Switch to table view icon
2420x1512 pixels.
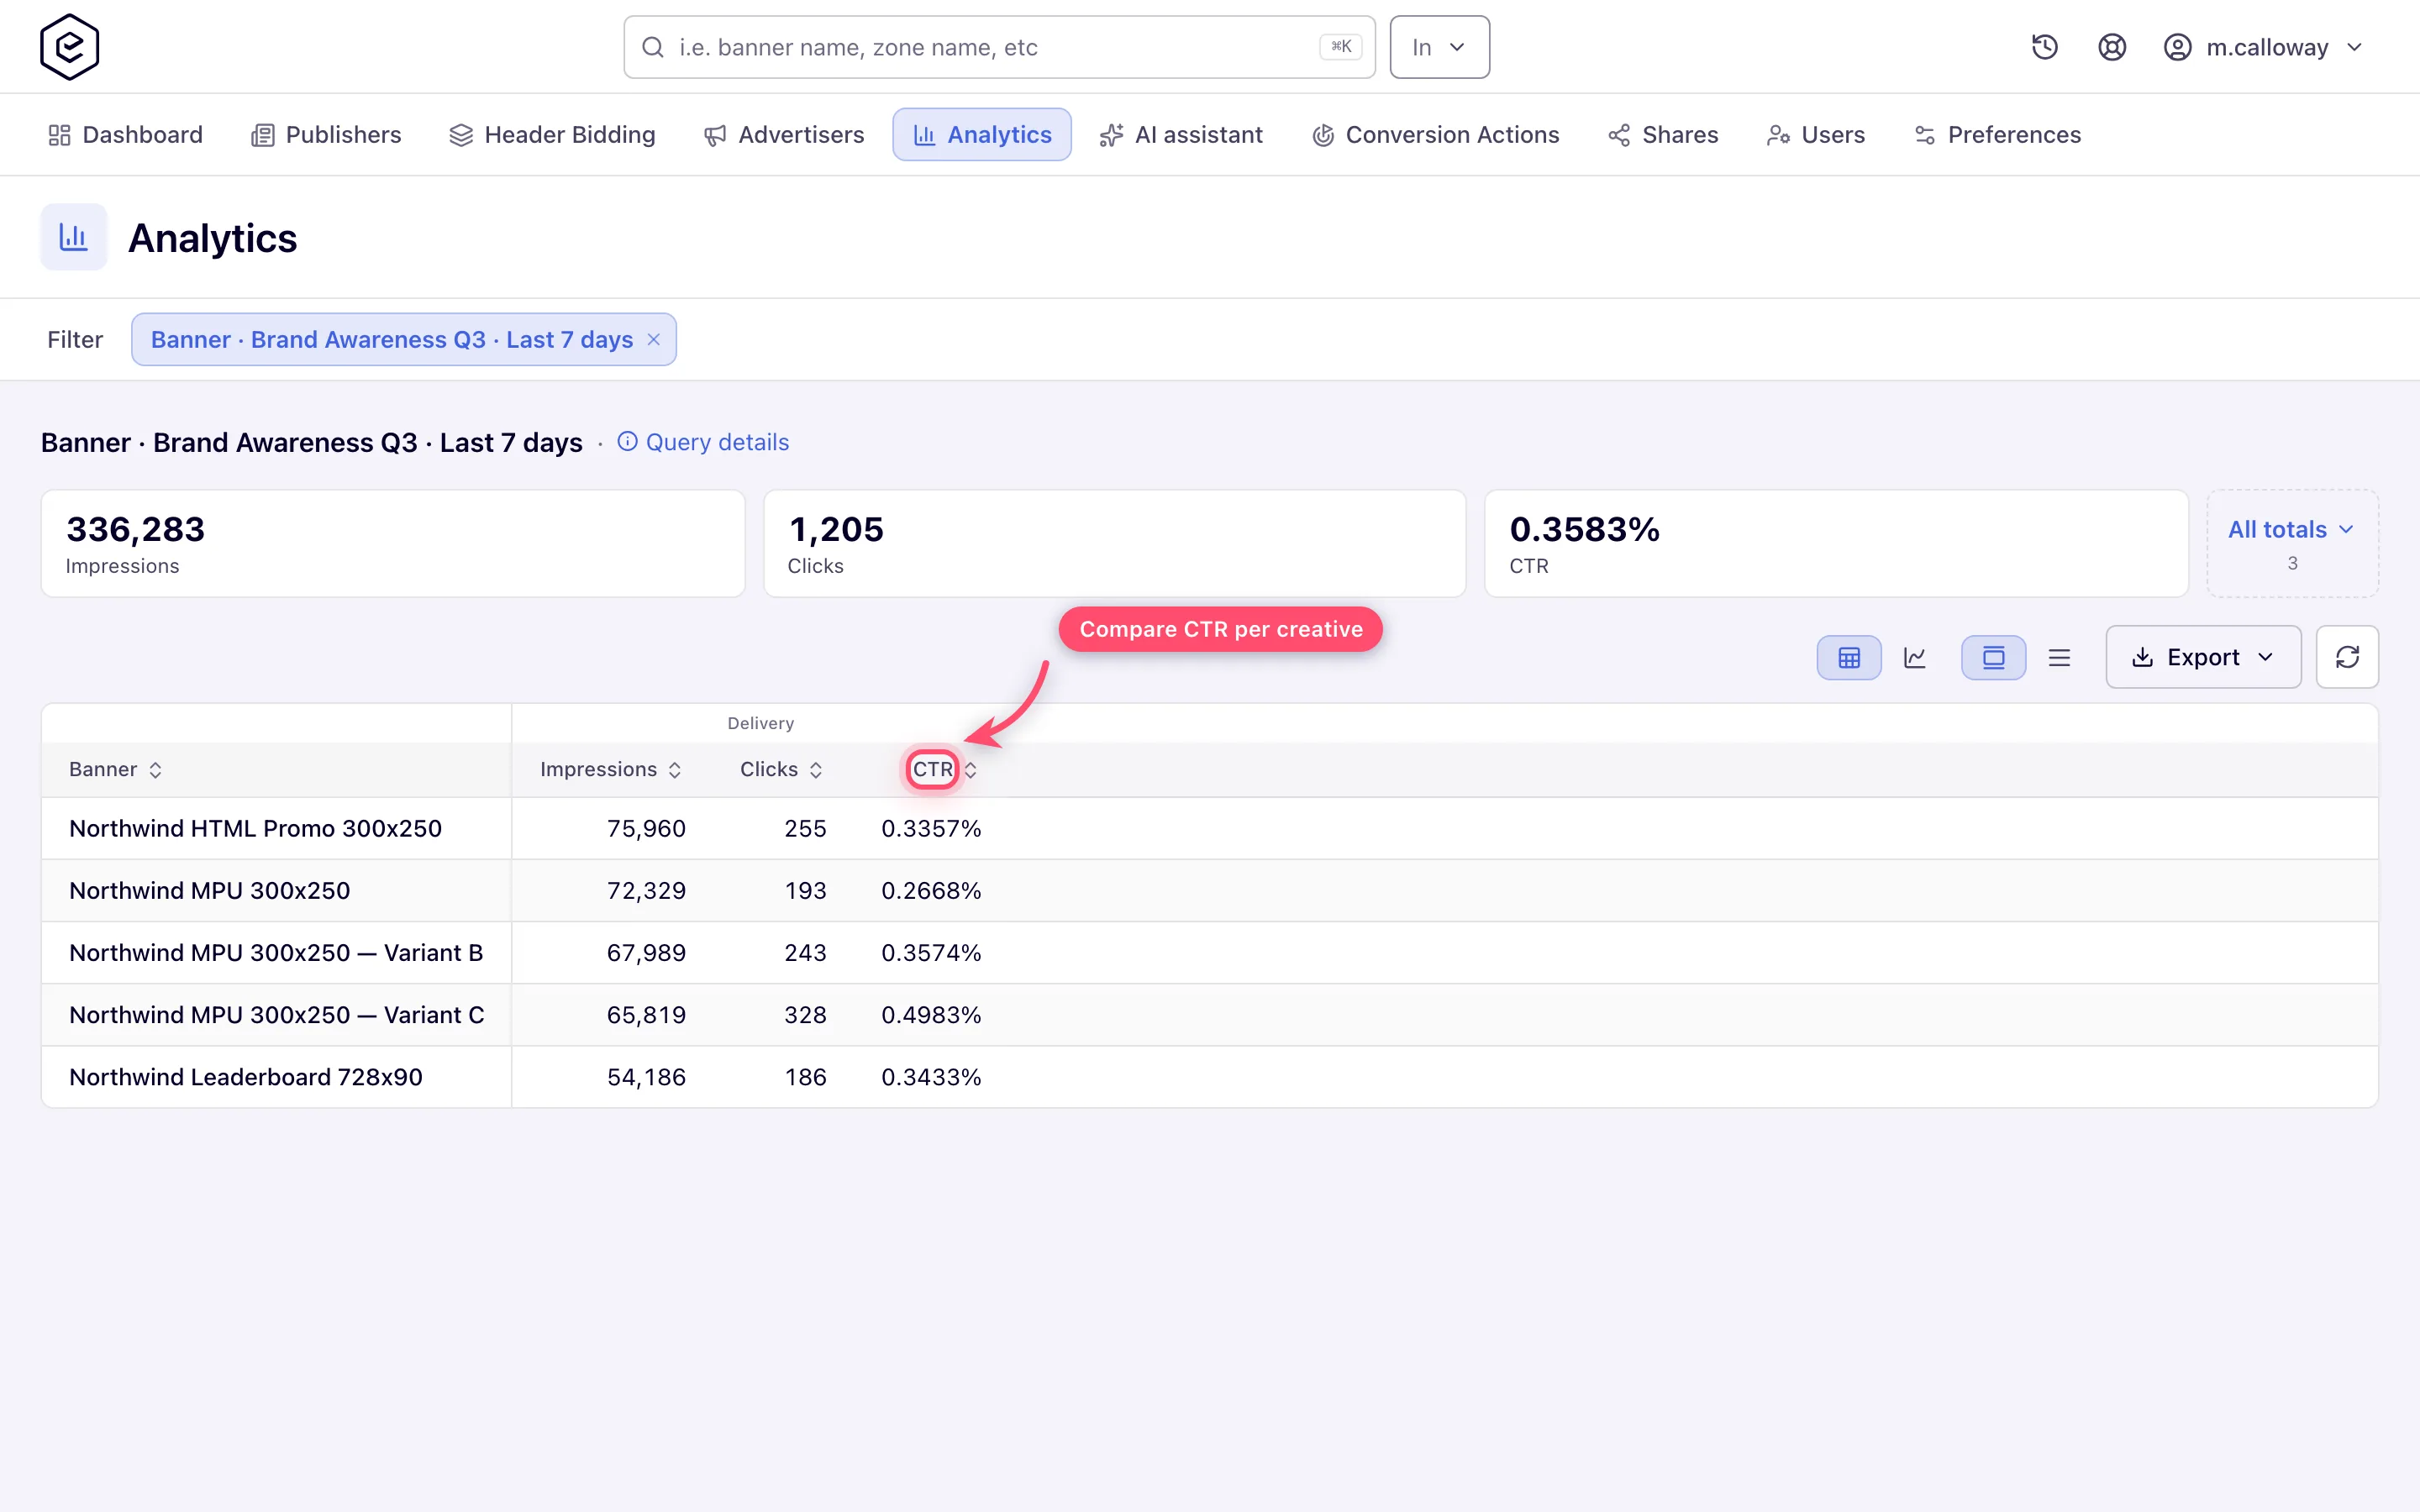click(1849, 657)
